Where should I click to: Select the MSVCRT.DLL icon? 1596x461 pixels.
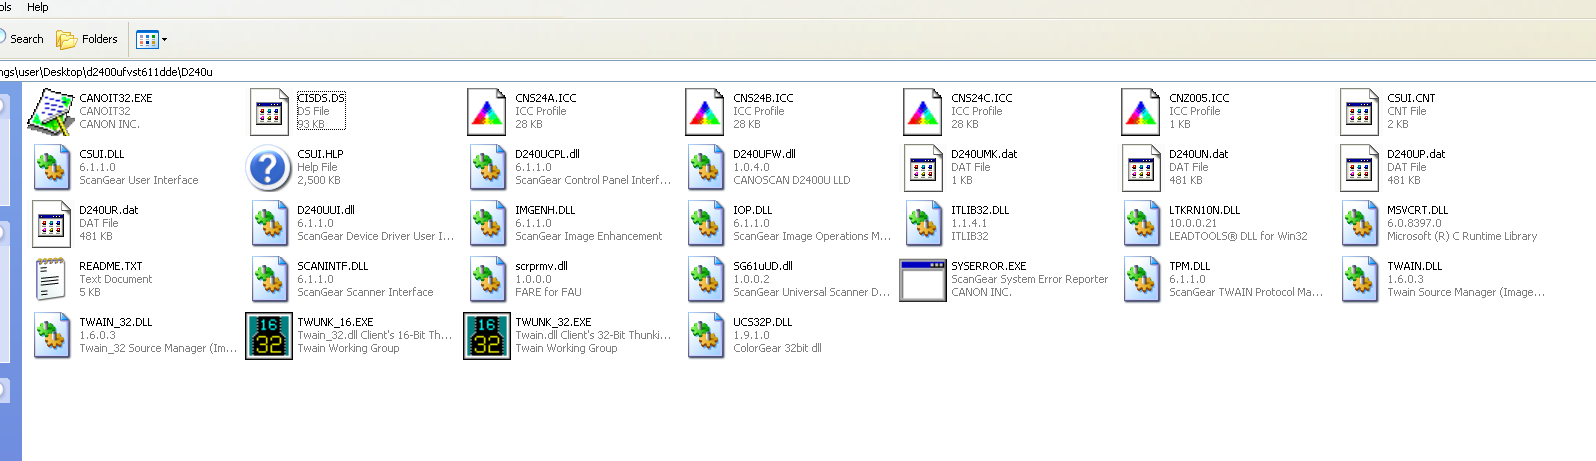coord(1359,224)
